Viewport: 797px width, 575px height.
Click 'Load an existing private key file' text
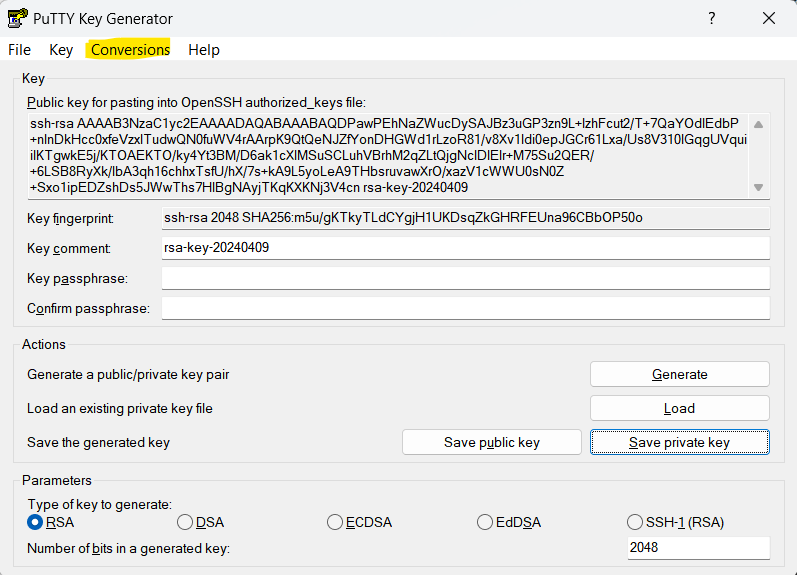pos(120,409)
